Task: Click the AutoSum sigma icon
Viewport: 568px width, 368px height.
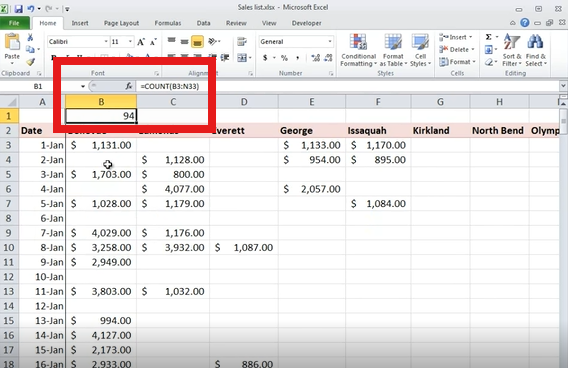Action: pyautogui.click(x=489, y=37)
